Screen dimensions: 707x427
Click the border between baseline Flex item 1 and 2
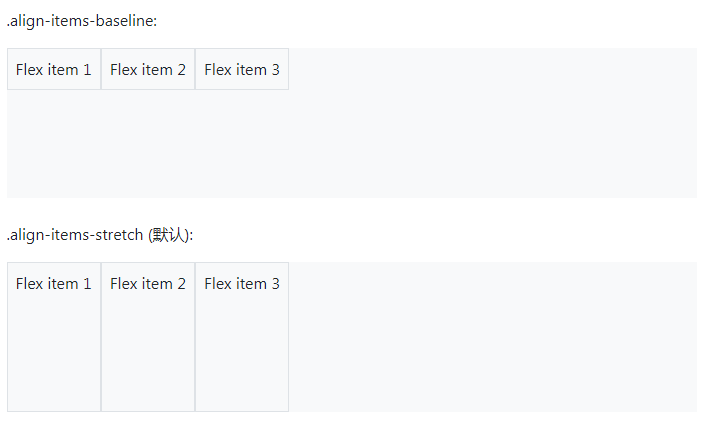coord(101,69)
